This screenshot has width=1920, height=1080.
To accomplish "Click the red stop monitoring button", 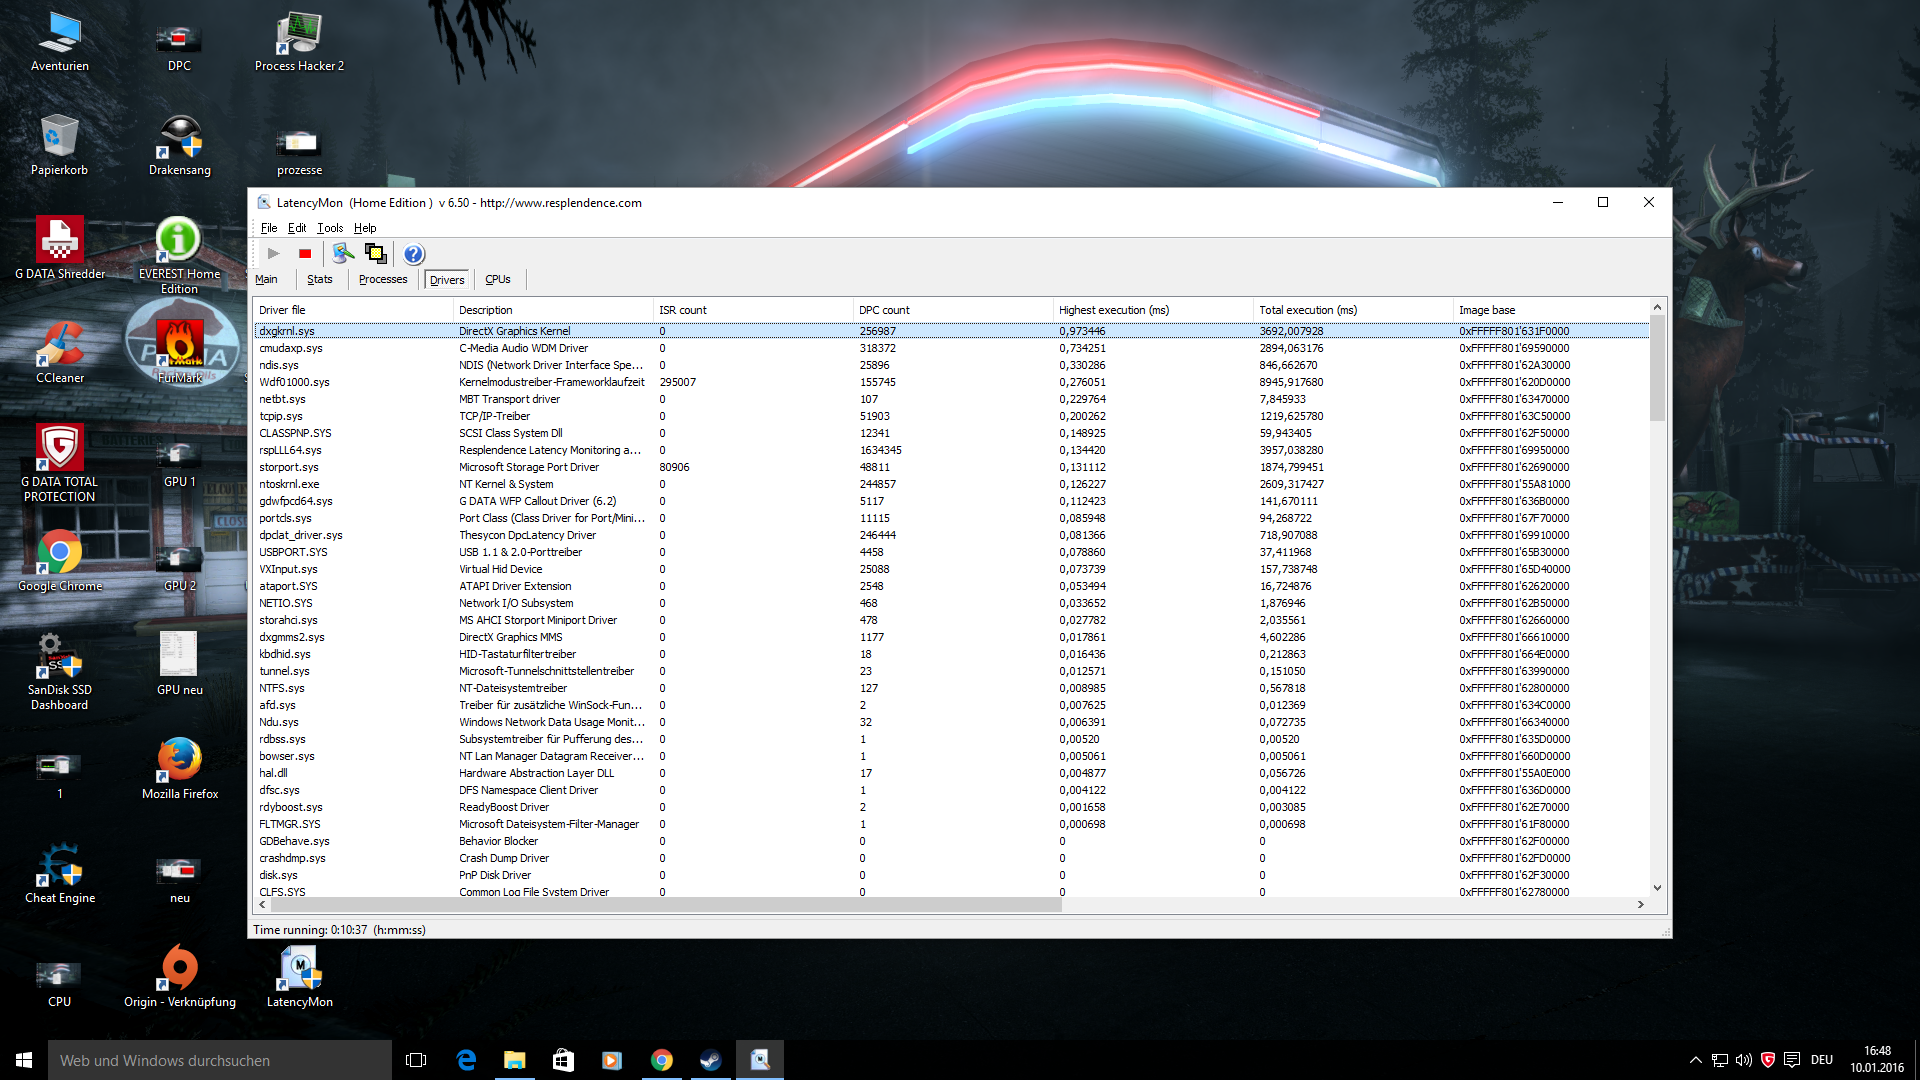I will coord(305,254).
